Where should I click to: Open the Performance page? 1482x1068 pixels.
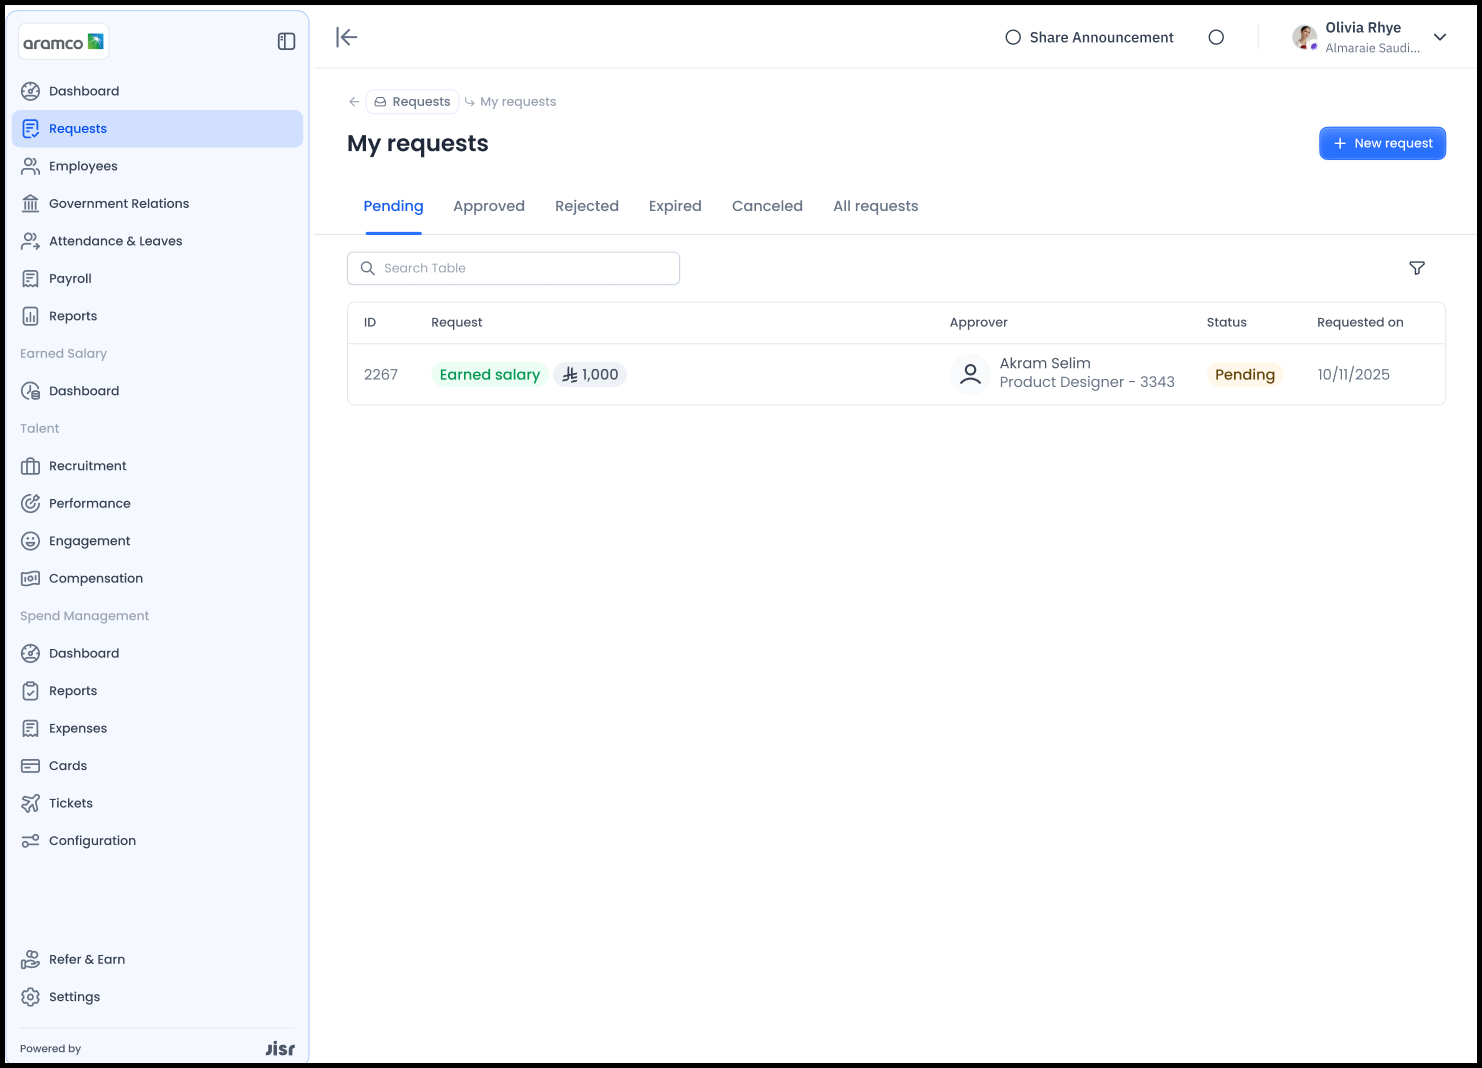pos(89,504)
